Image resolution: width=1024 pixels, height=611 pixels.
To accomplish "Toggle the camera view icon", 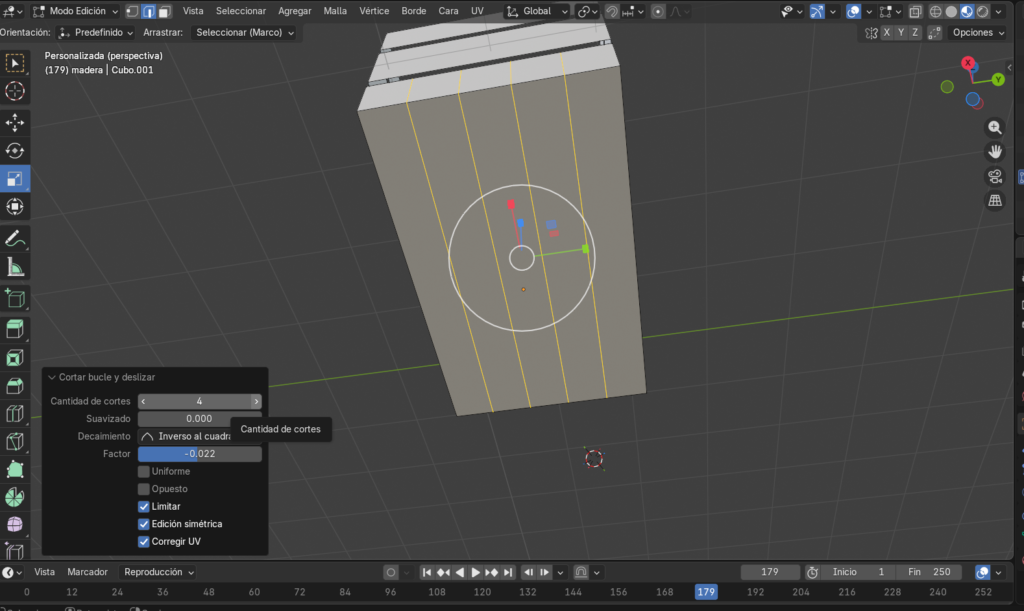I will [x=995, y=177].
